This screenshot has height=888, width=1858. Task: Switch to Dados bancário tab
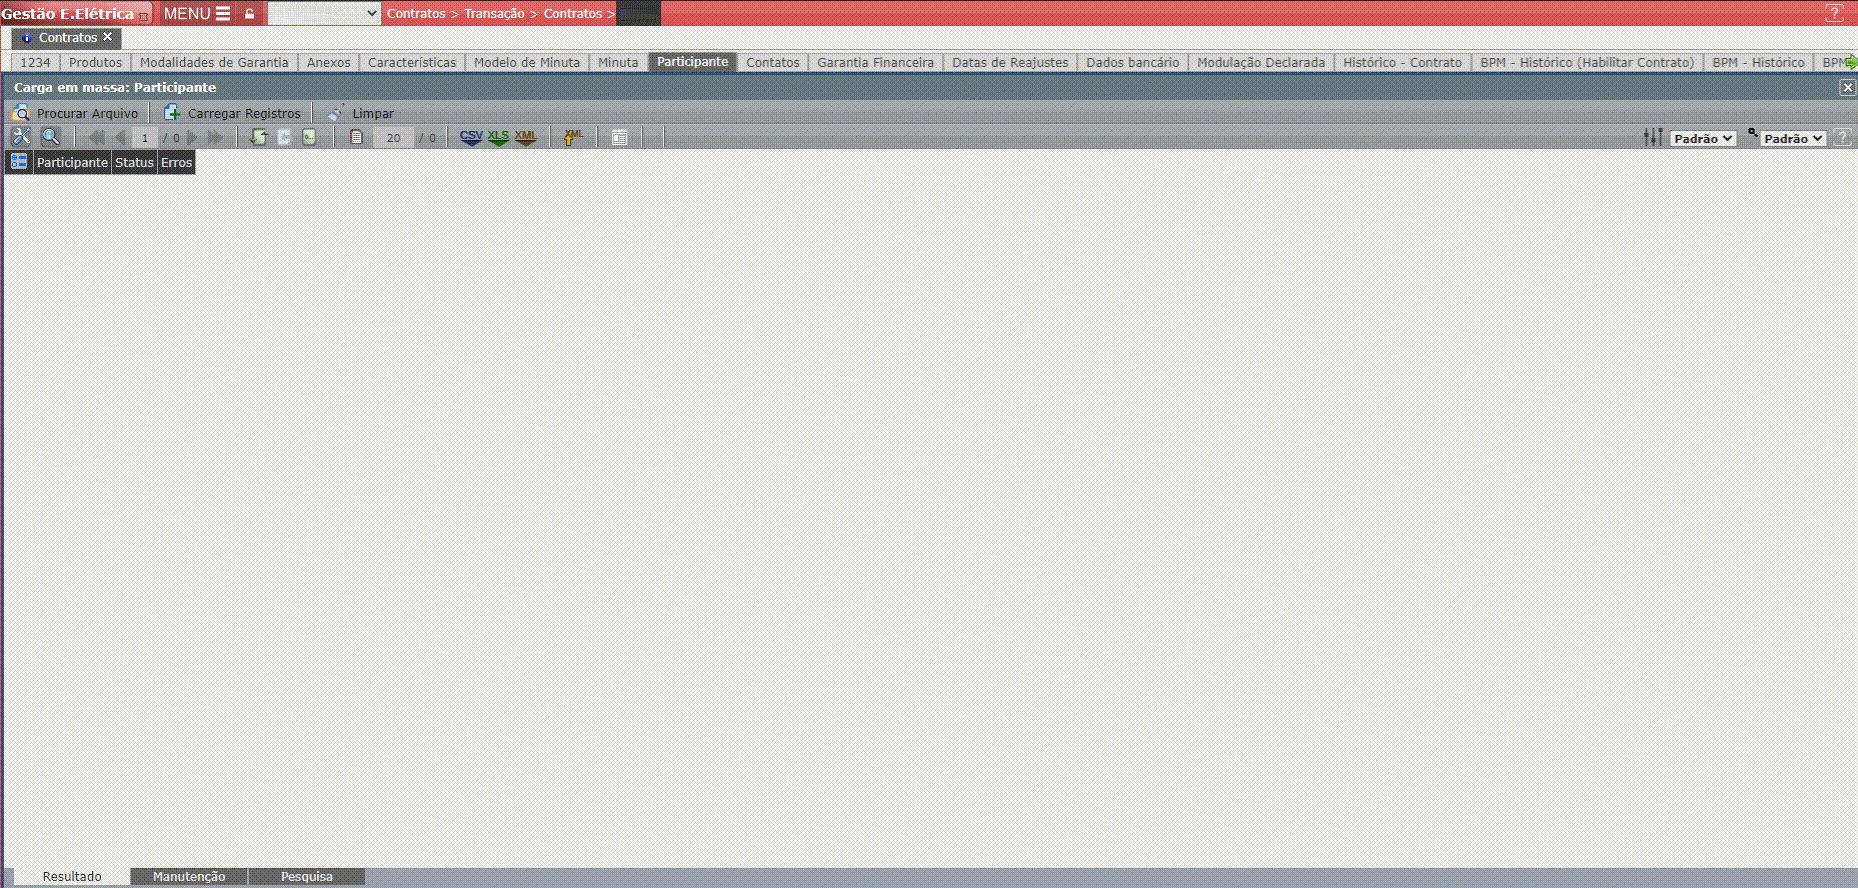click(x=1133, y=62)
